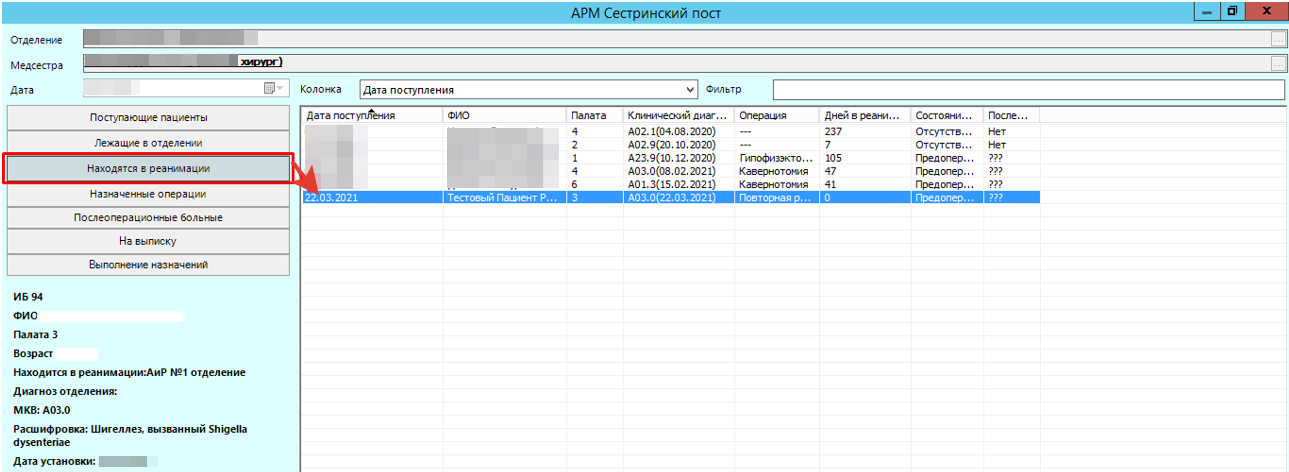This screenshot has height=472, width=1289.
Task: Click Тестовый Пациент name cell
Action: tap(505, 198)
